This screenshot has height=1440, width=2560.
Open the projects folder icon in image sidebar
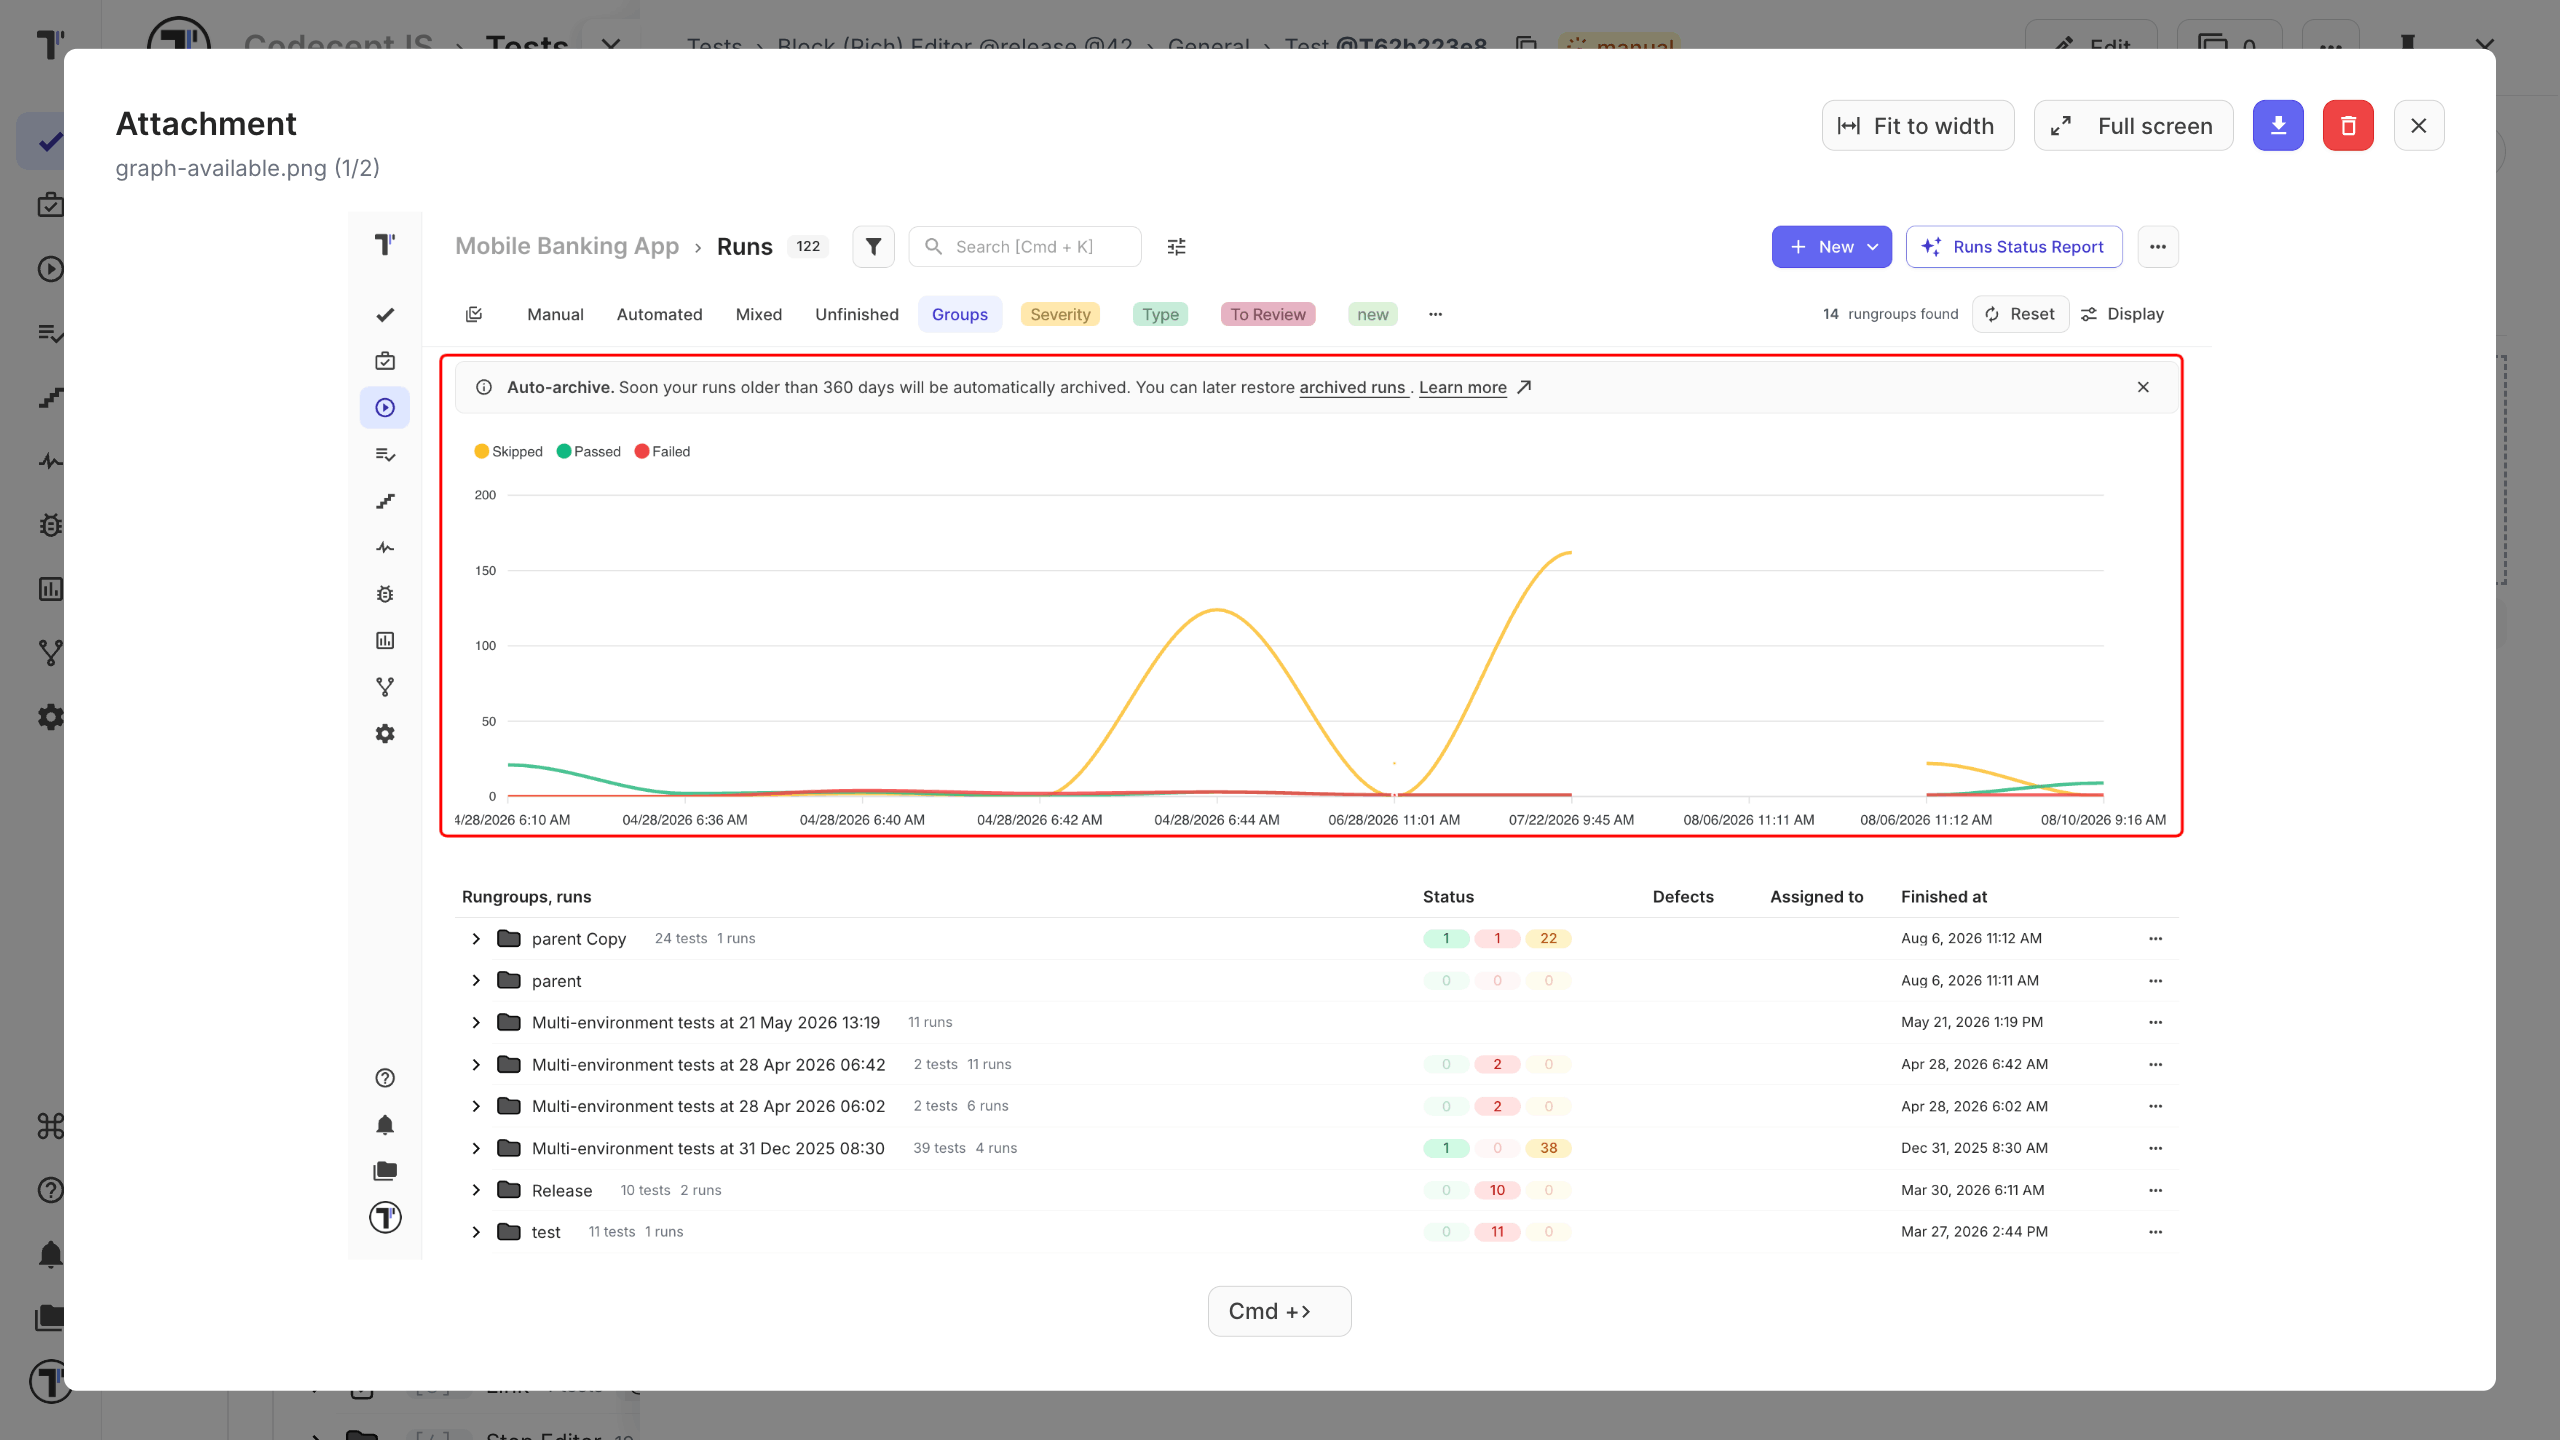[x=385, y=1171]
